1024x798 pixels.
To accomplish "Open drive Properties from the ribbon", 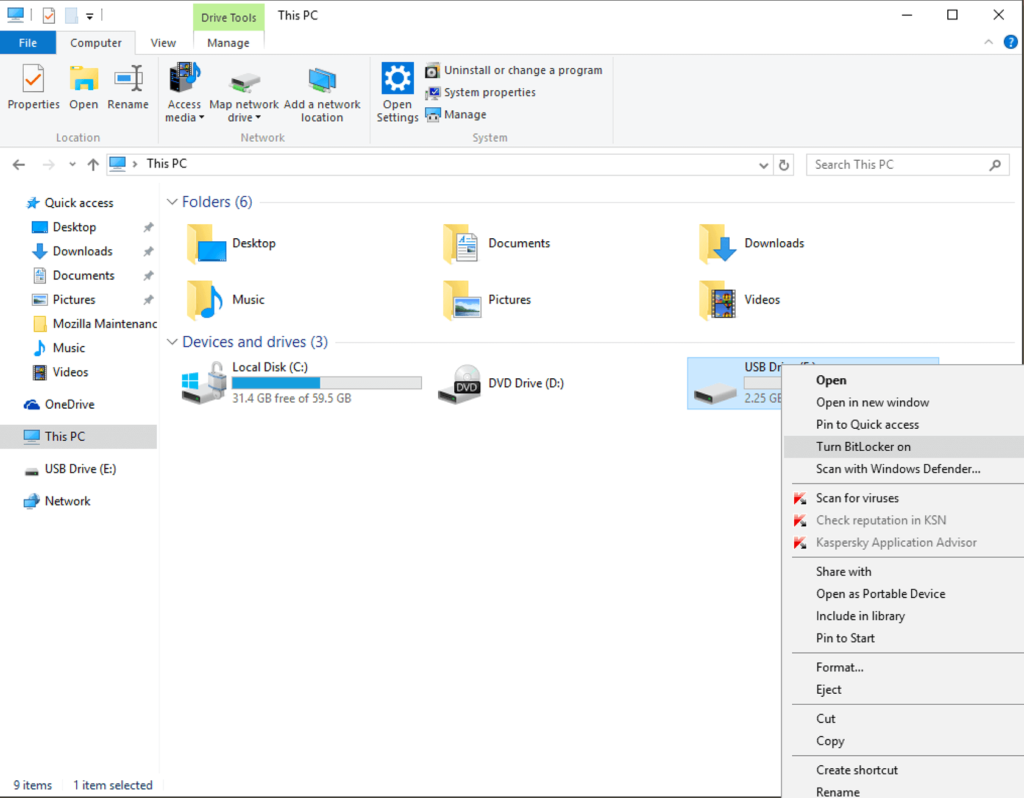I will pyautogui.click(x=33, y=90).
